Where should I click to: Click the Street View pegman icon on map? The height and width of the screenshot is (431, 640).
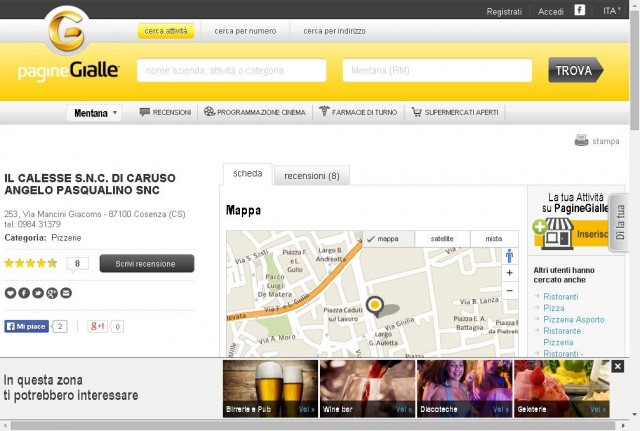pos(509,256)
